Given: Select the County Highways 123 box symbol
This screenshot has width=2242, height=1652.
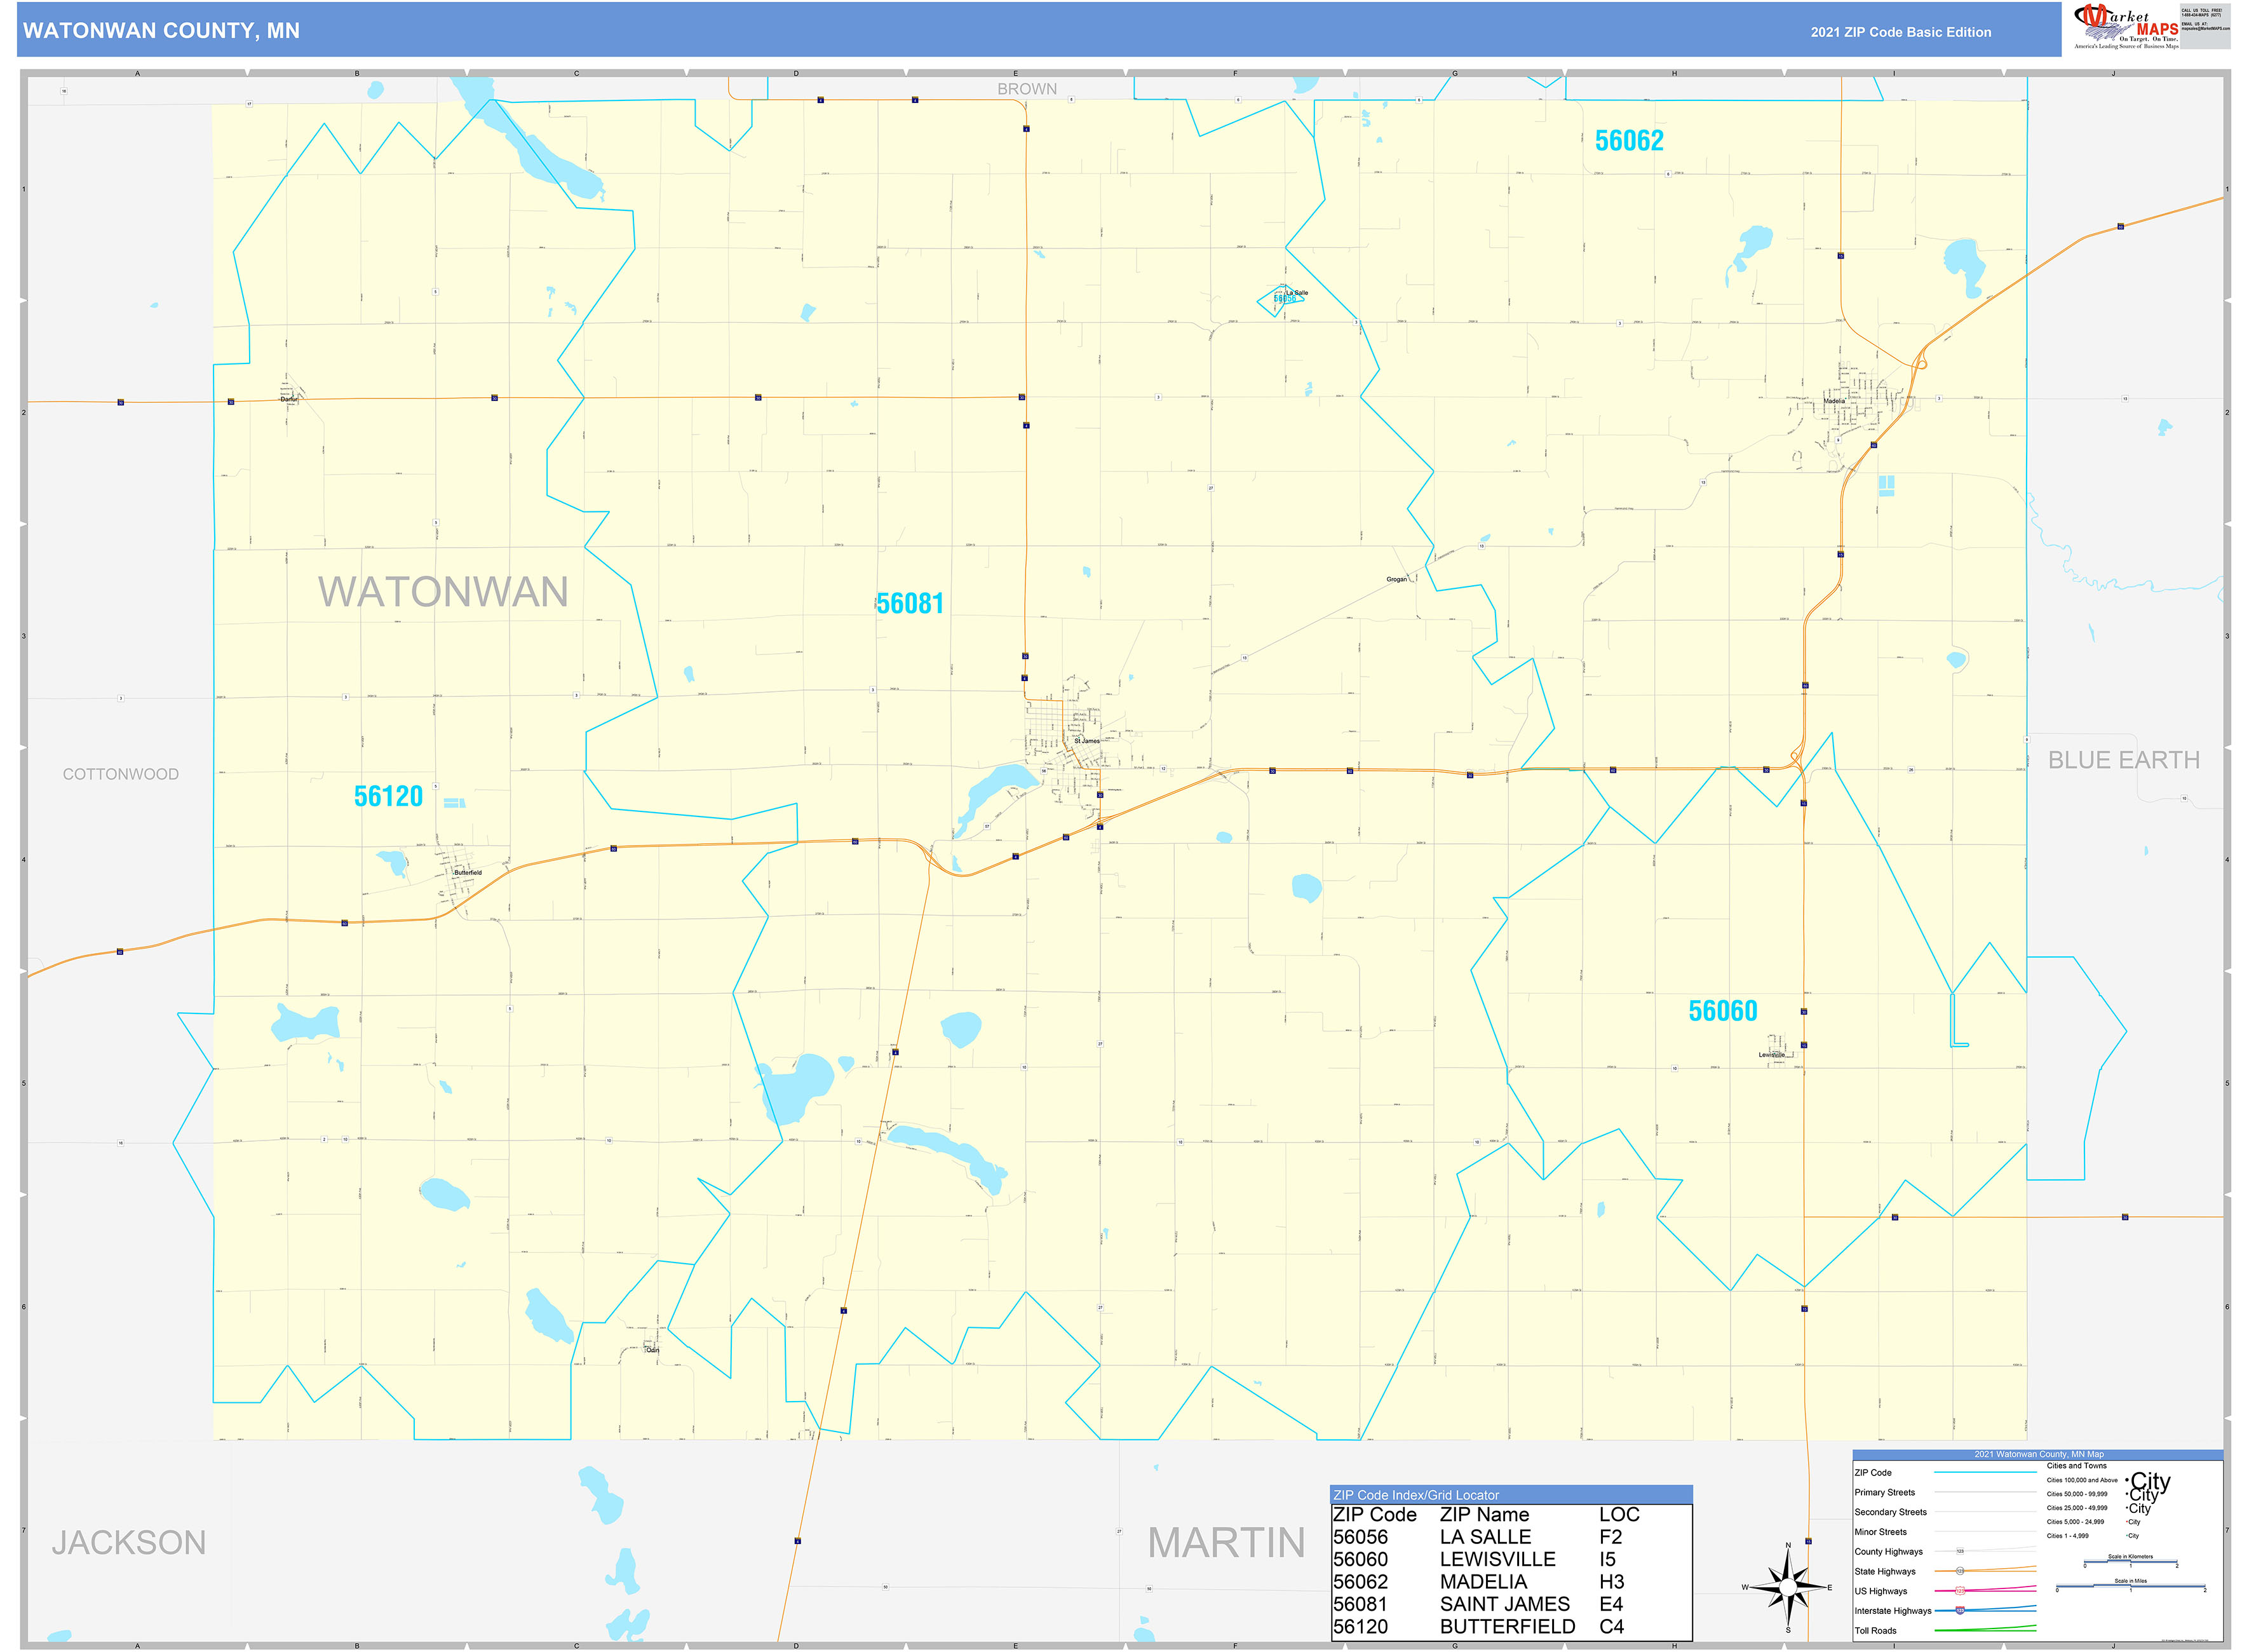Looking at the screenshot, I should point(1960,1551).
